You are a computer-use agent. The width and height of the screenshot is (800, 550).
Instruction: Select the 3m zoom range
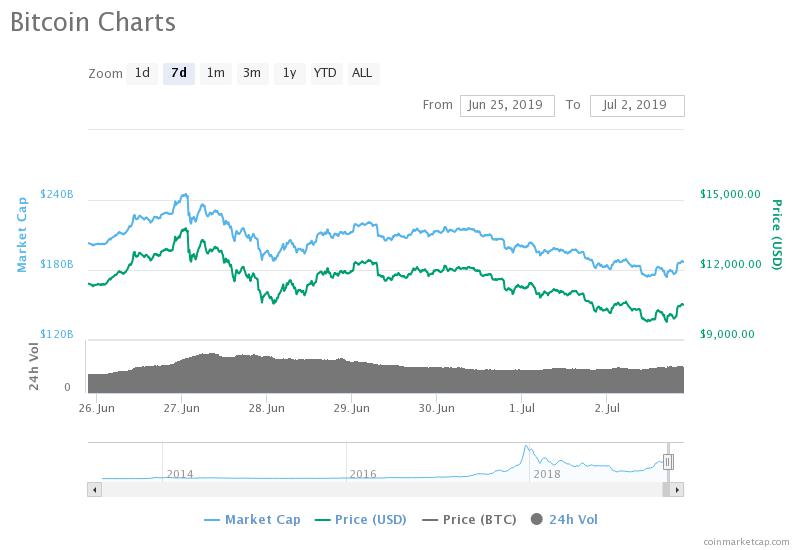click(252, 73)
